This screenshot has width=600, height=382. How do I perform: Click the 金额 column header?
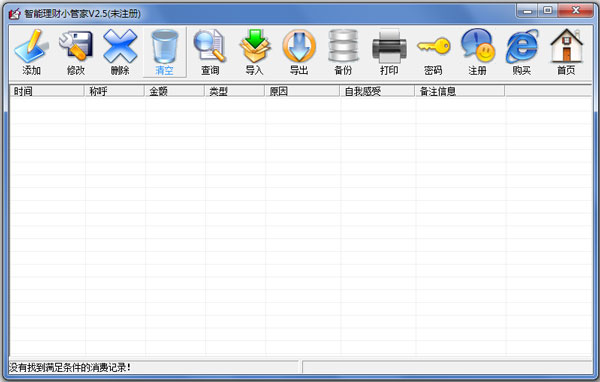[175, 91]
